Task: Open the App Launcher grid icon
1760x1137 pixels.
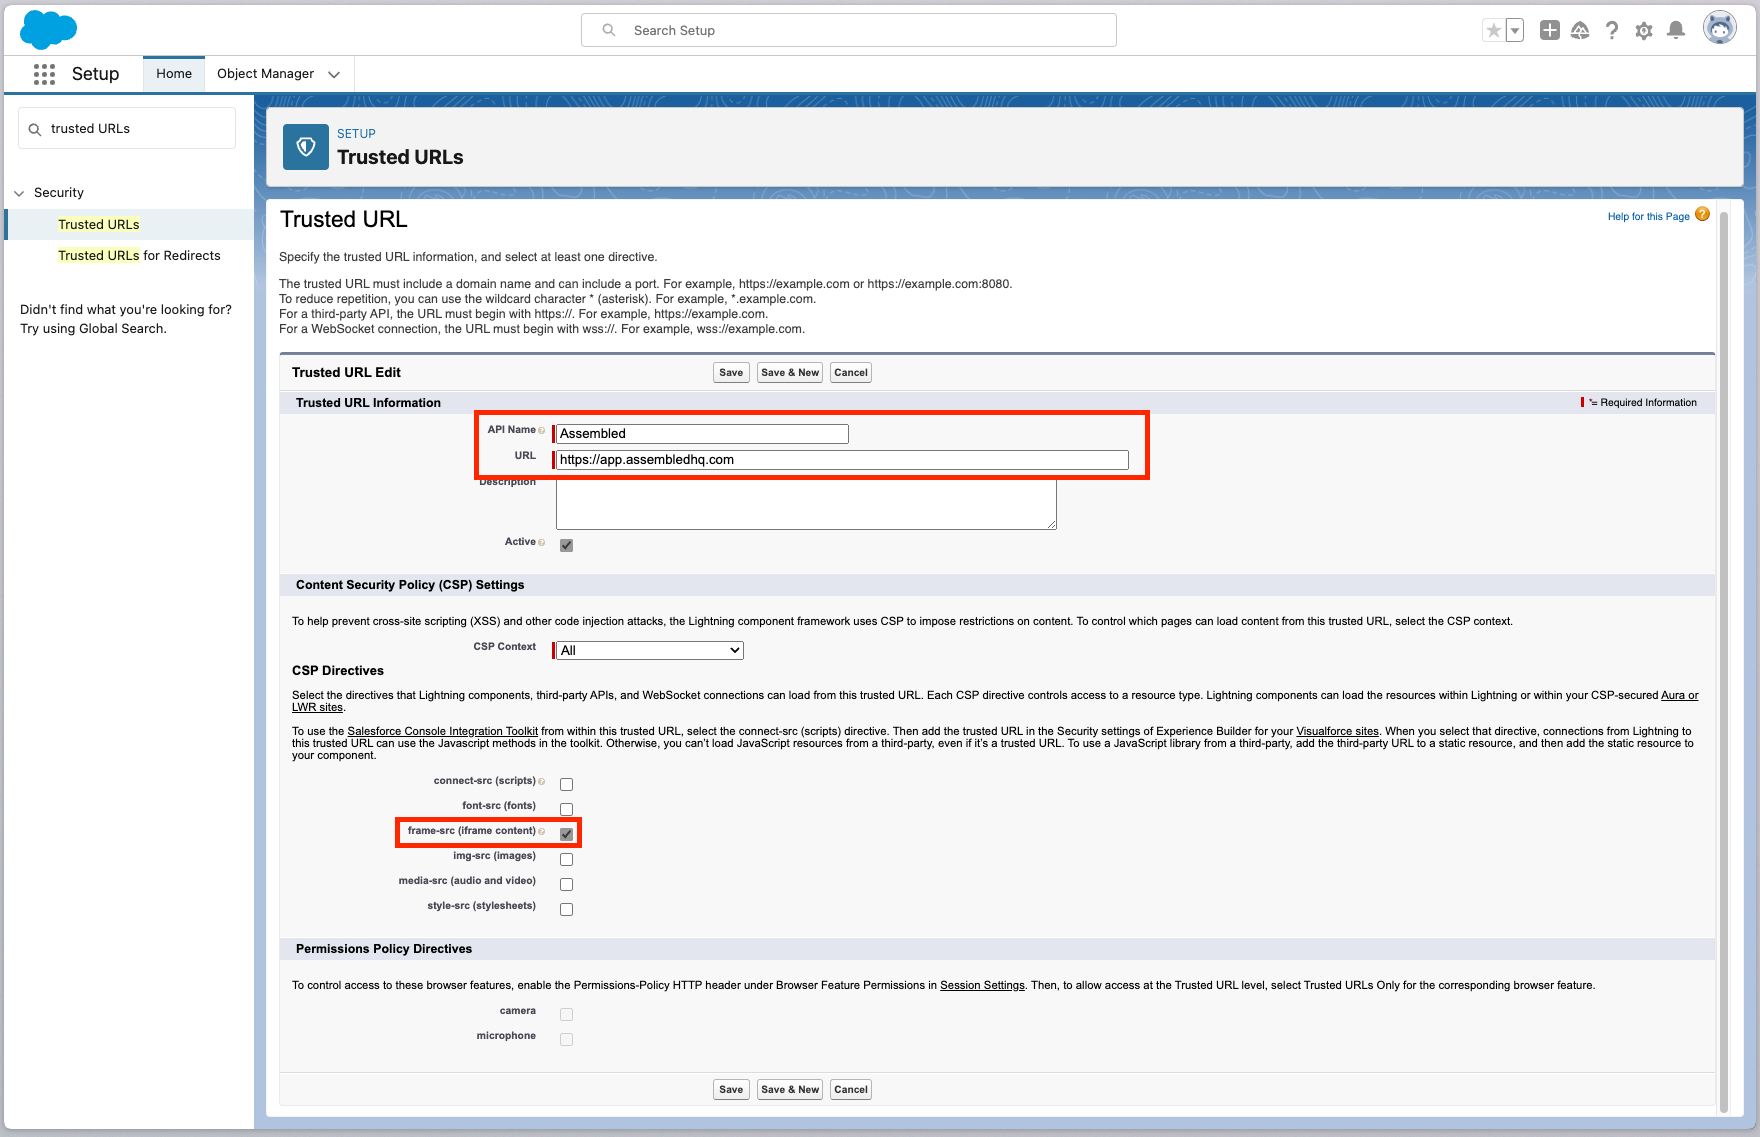Action: tap(44, 74)
